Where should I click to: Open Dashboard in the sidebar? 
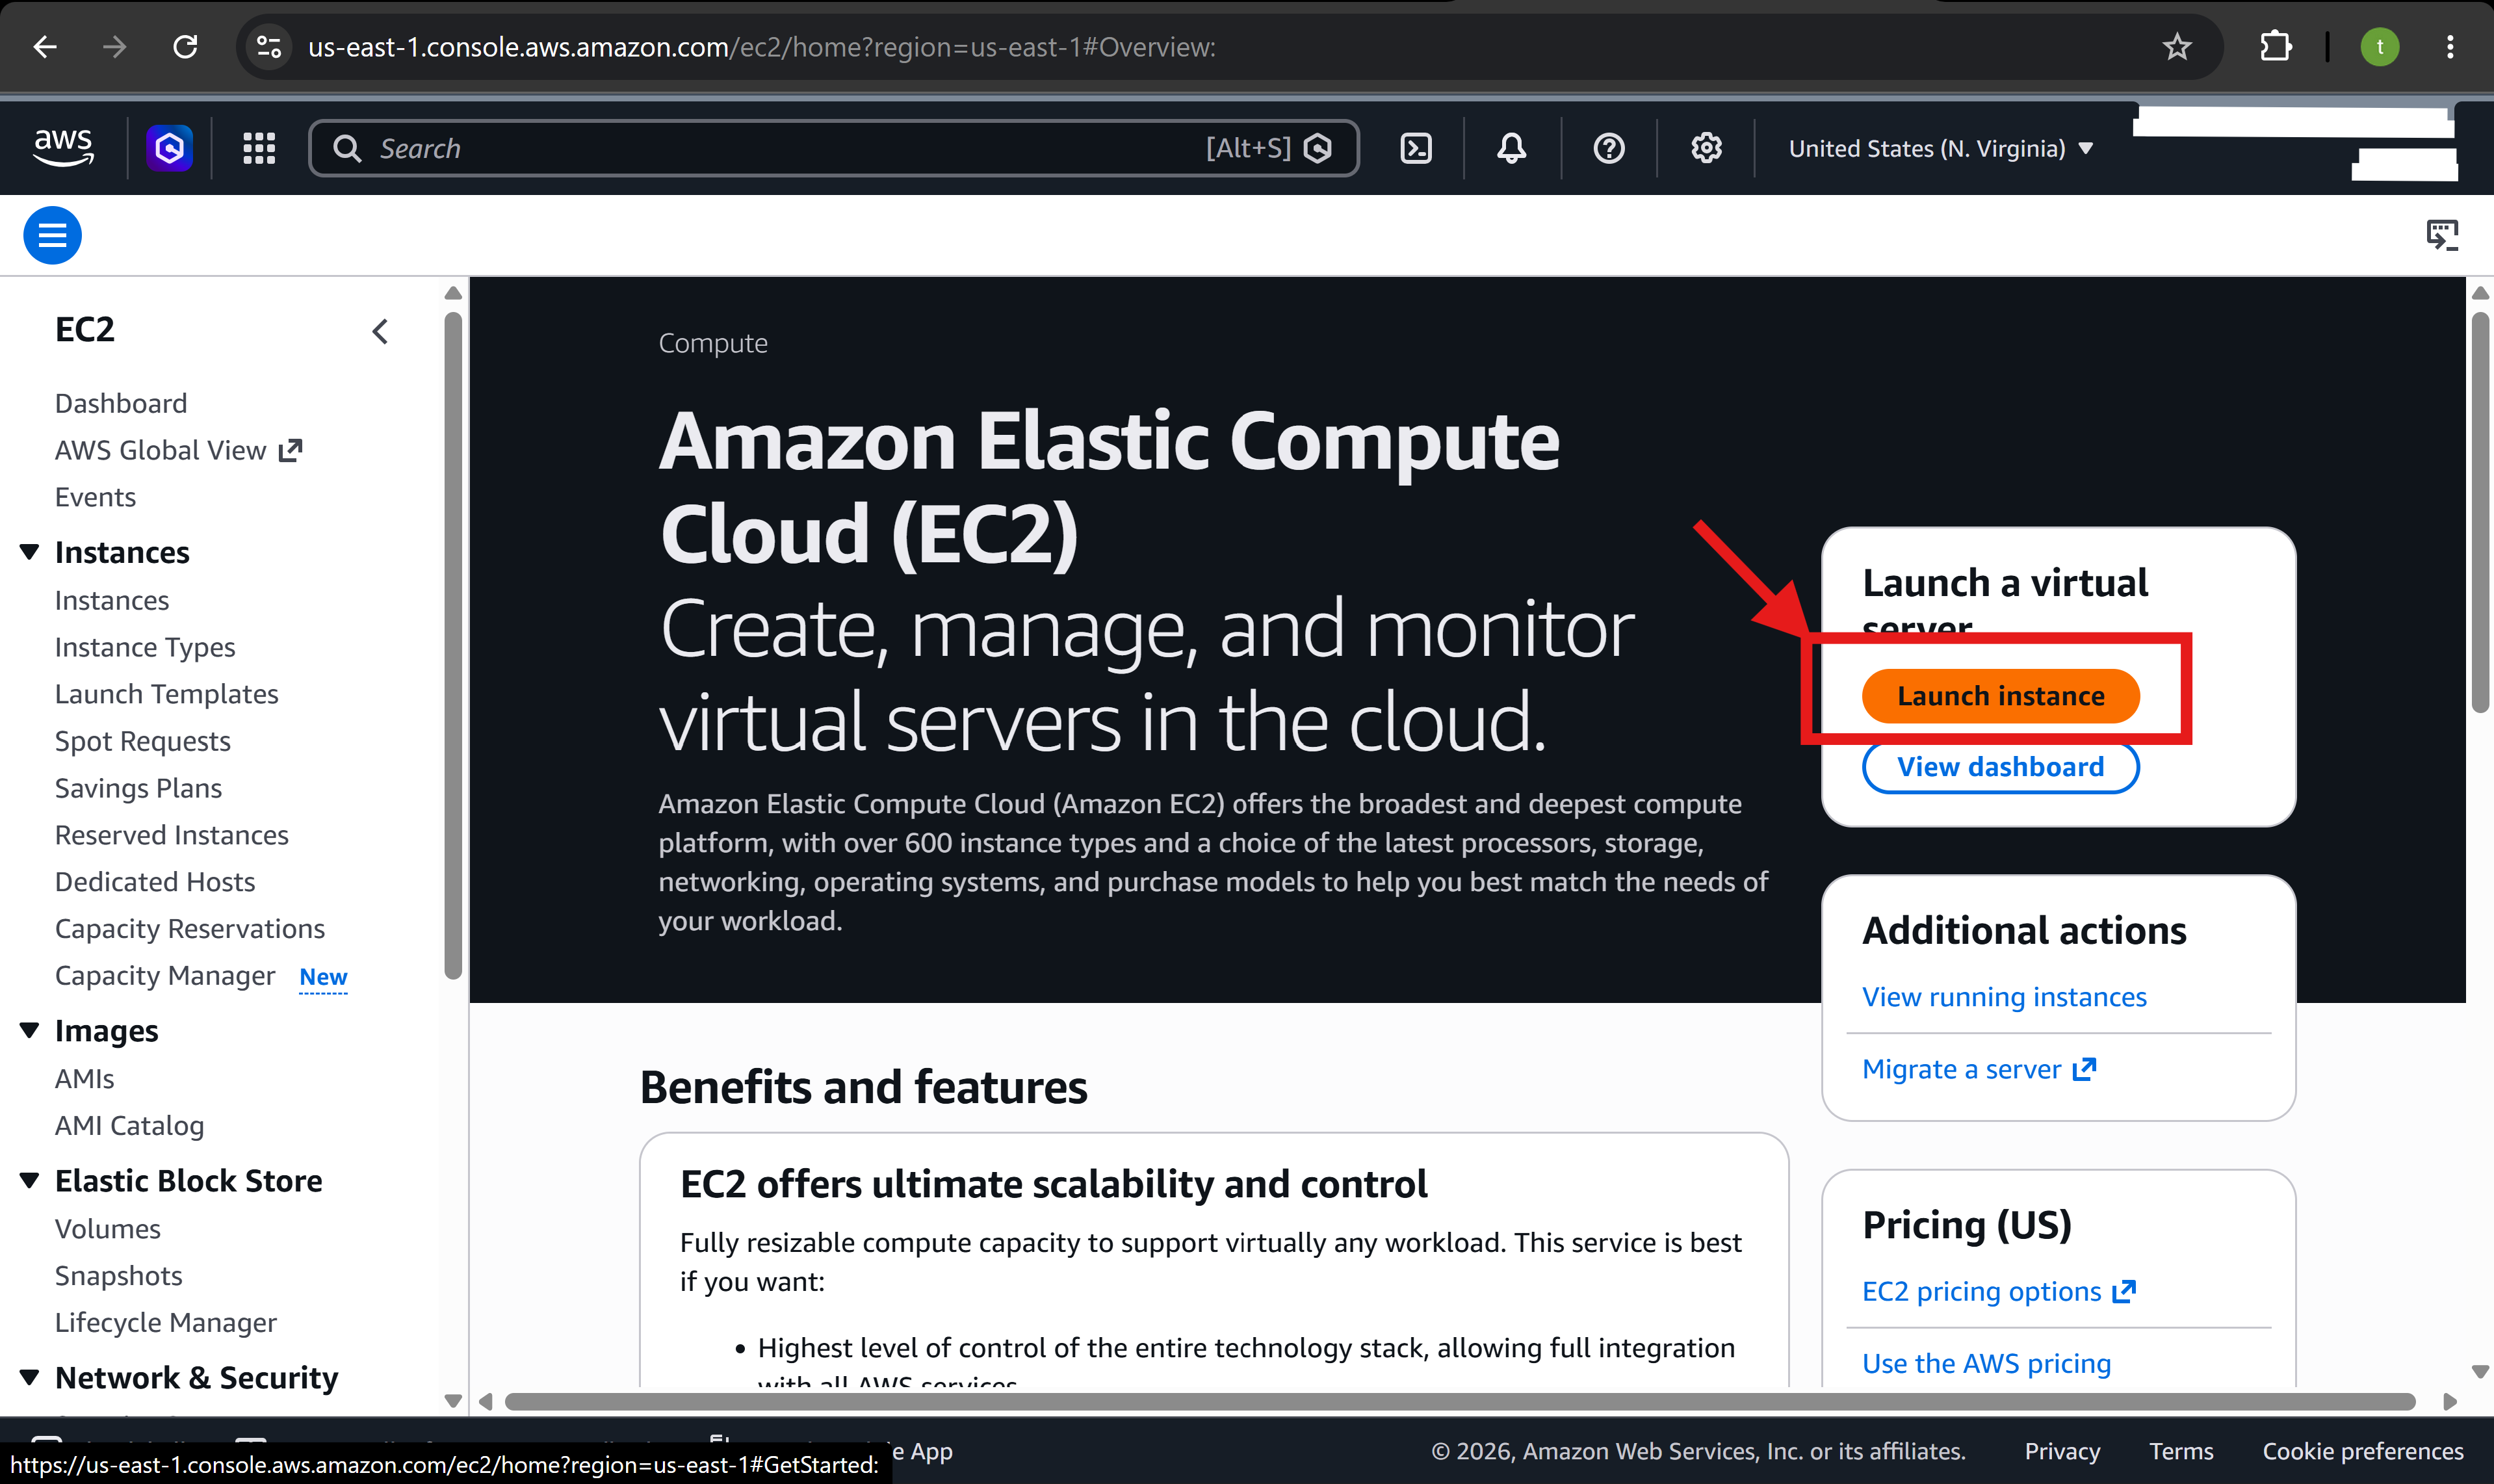pos(121,403)
